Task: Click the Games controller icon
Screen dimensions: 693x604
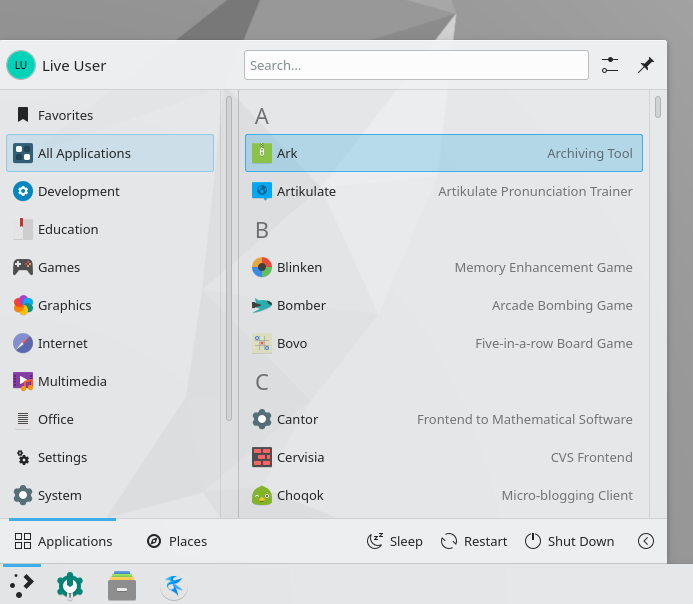Action: (x=23, y=267)
